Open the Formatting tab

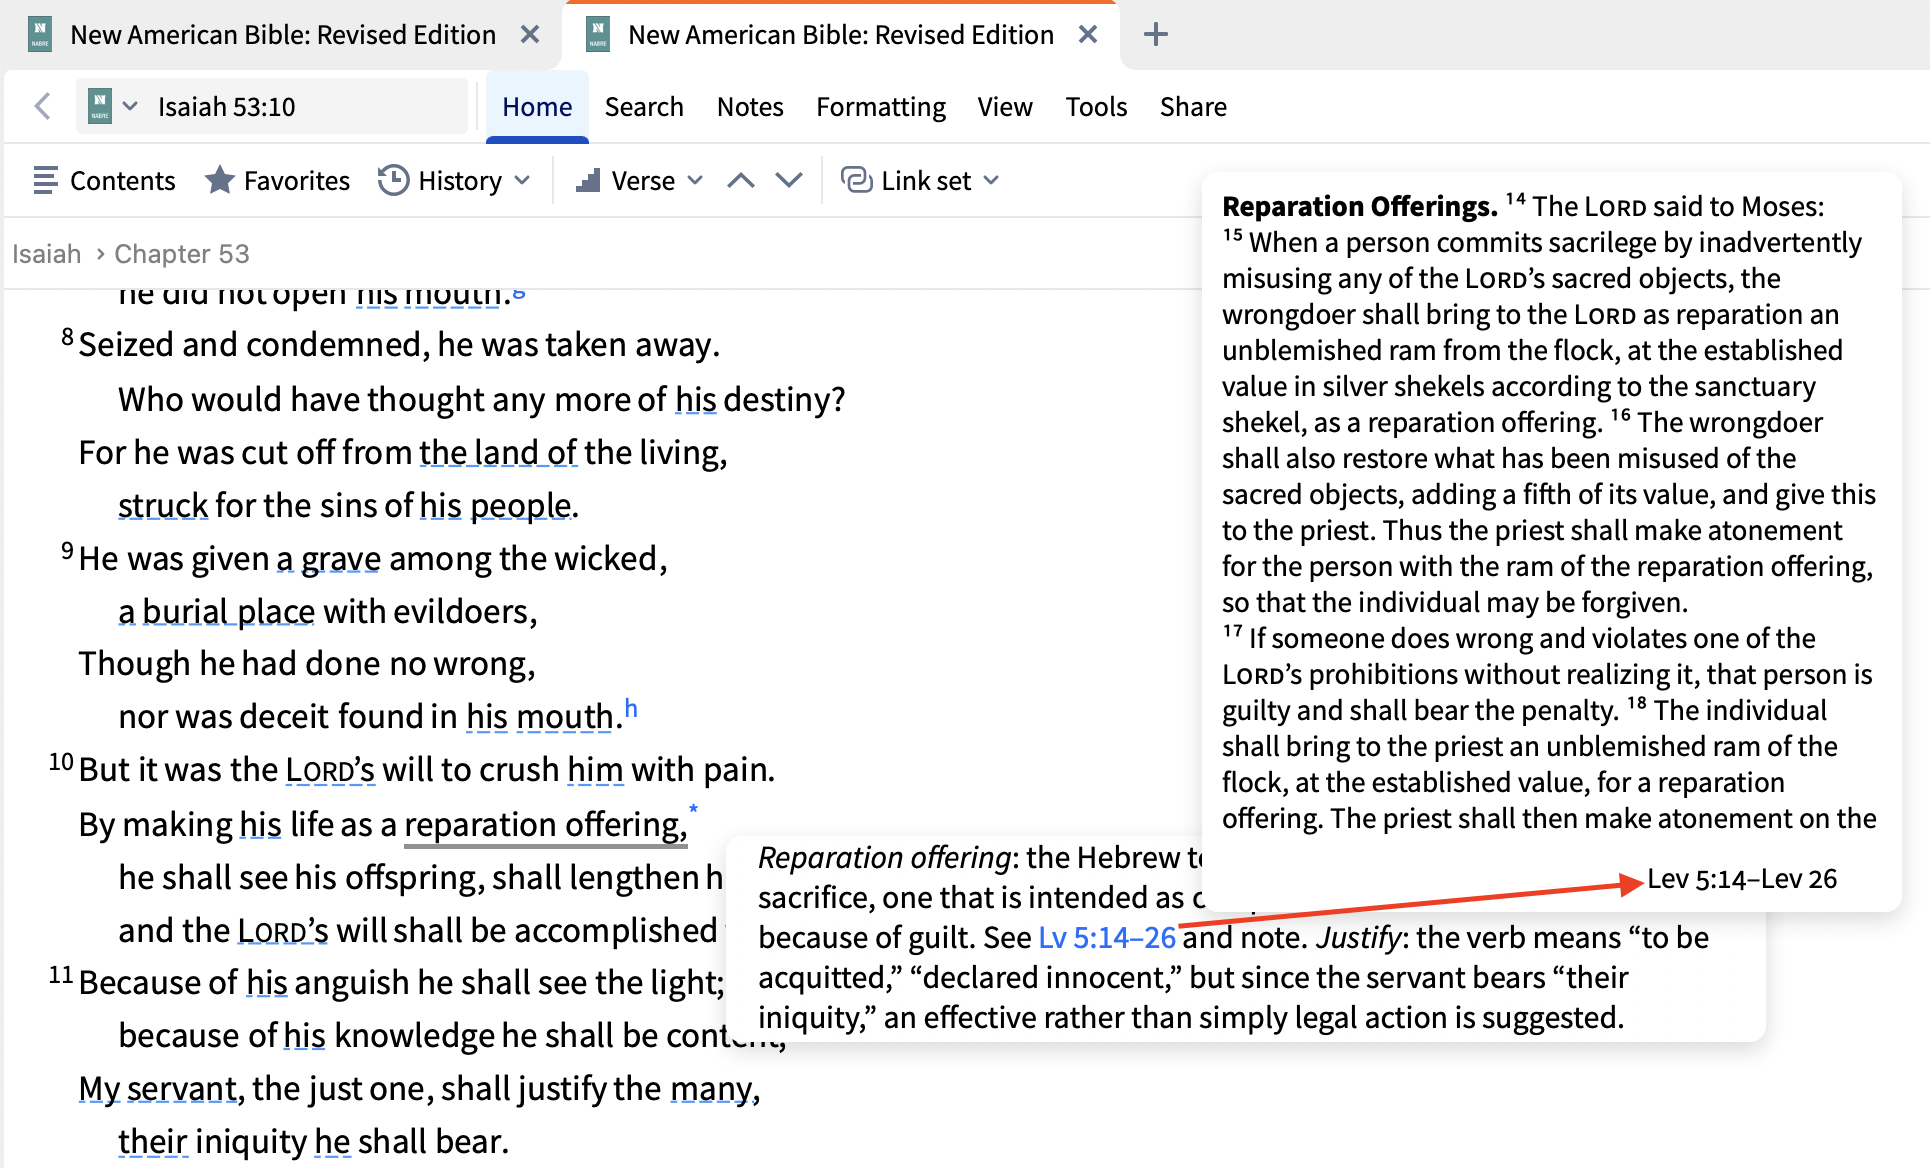(x=881, y=106)
